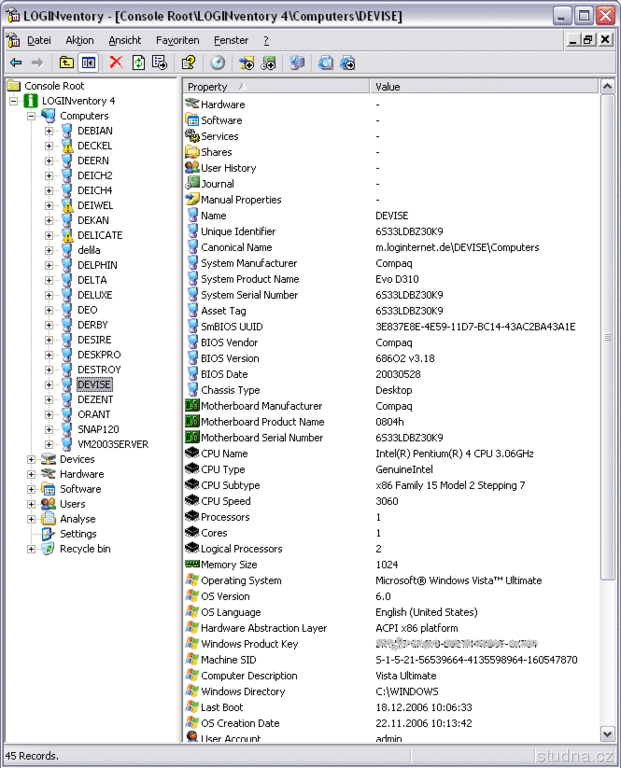Collapse the LOGINventory 4 tree node
621x768 pixels.
(x=14, y=101)
